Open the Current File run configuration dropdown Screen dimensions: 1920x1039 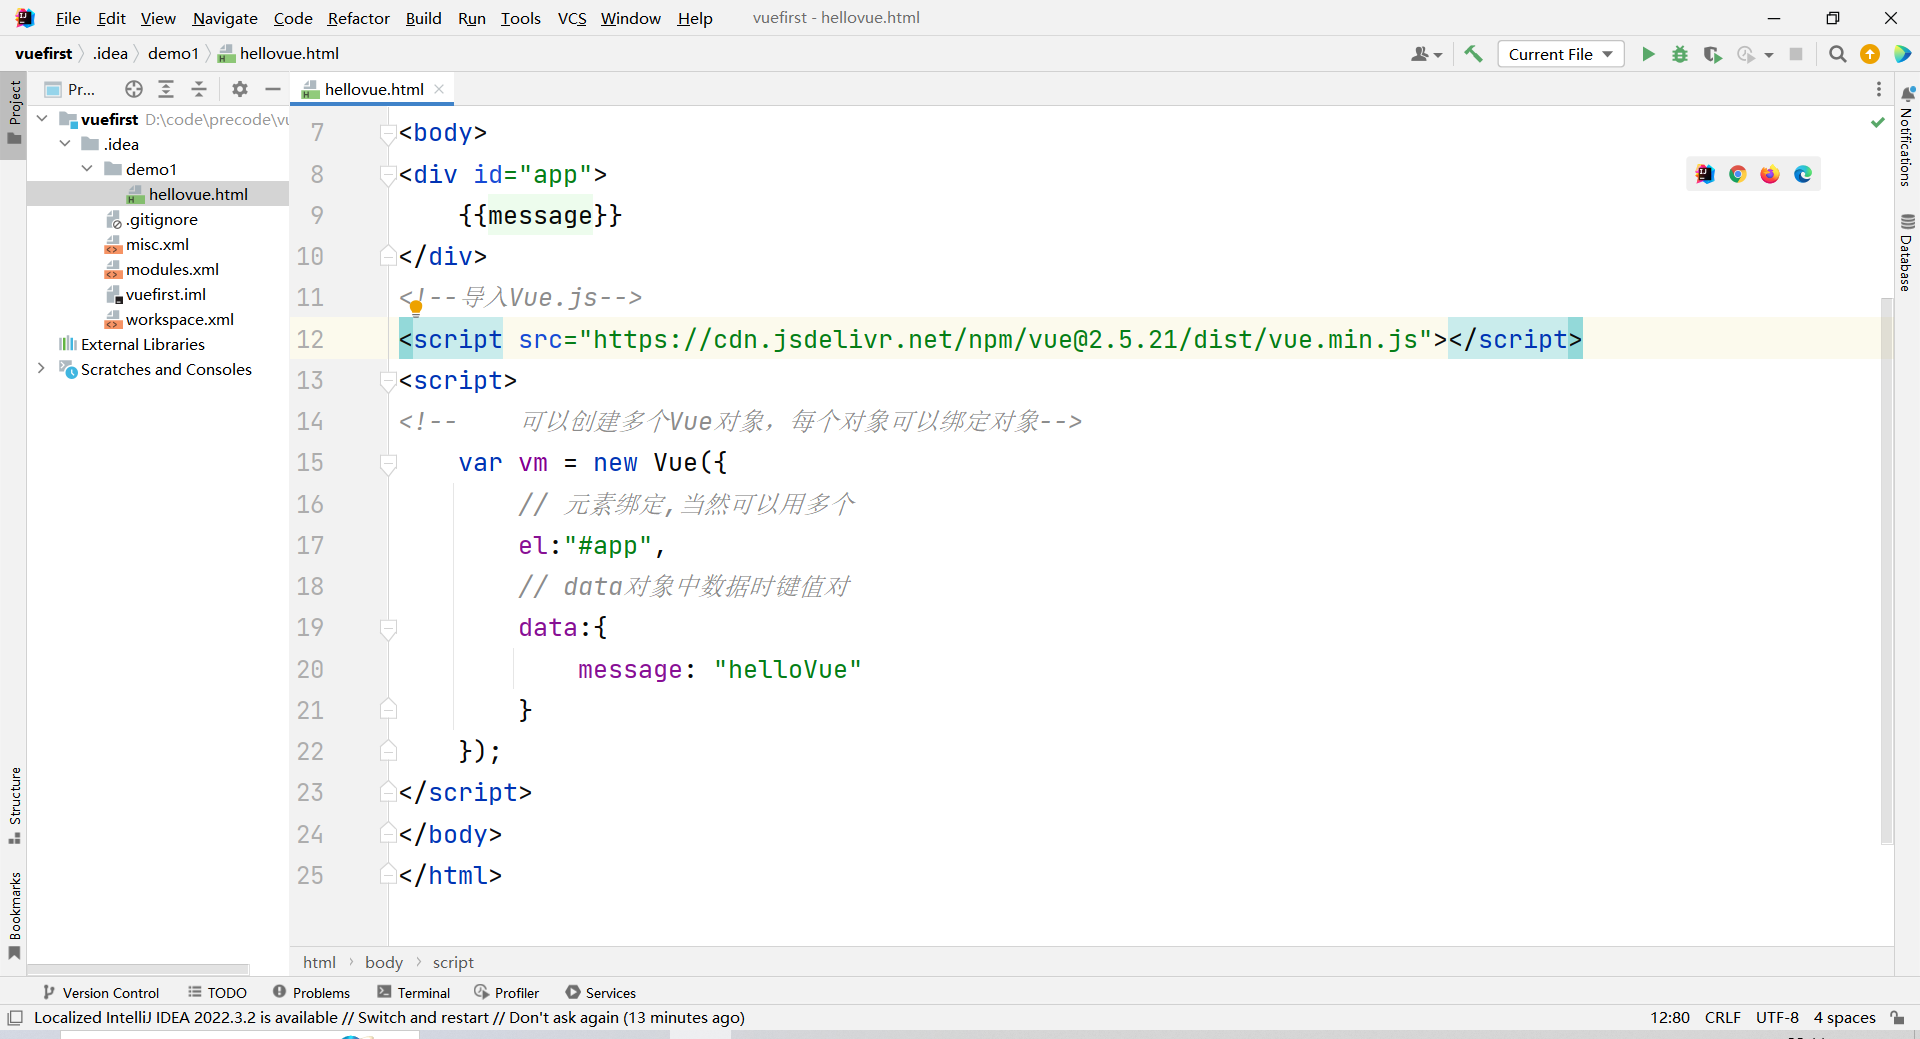1560,54
